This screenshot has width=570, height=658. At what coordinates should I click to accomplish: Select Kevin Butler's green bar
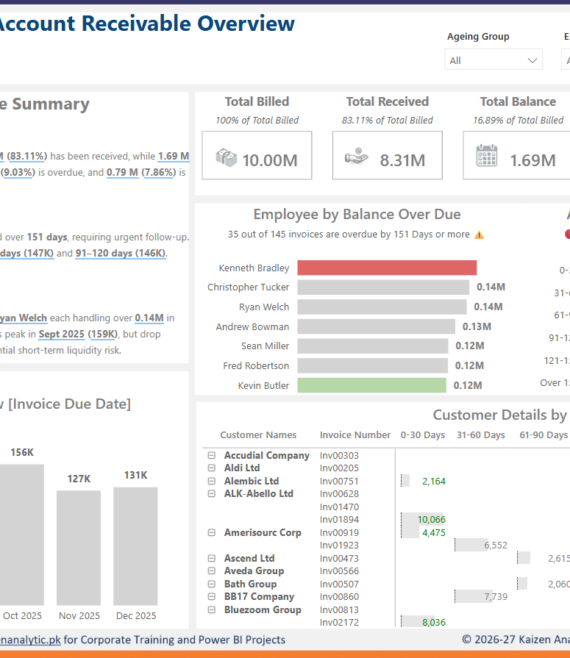tap(372, 385)
